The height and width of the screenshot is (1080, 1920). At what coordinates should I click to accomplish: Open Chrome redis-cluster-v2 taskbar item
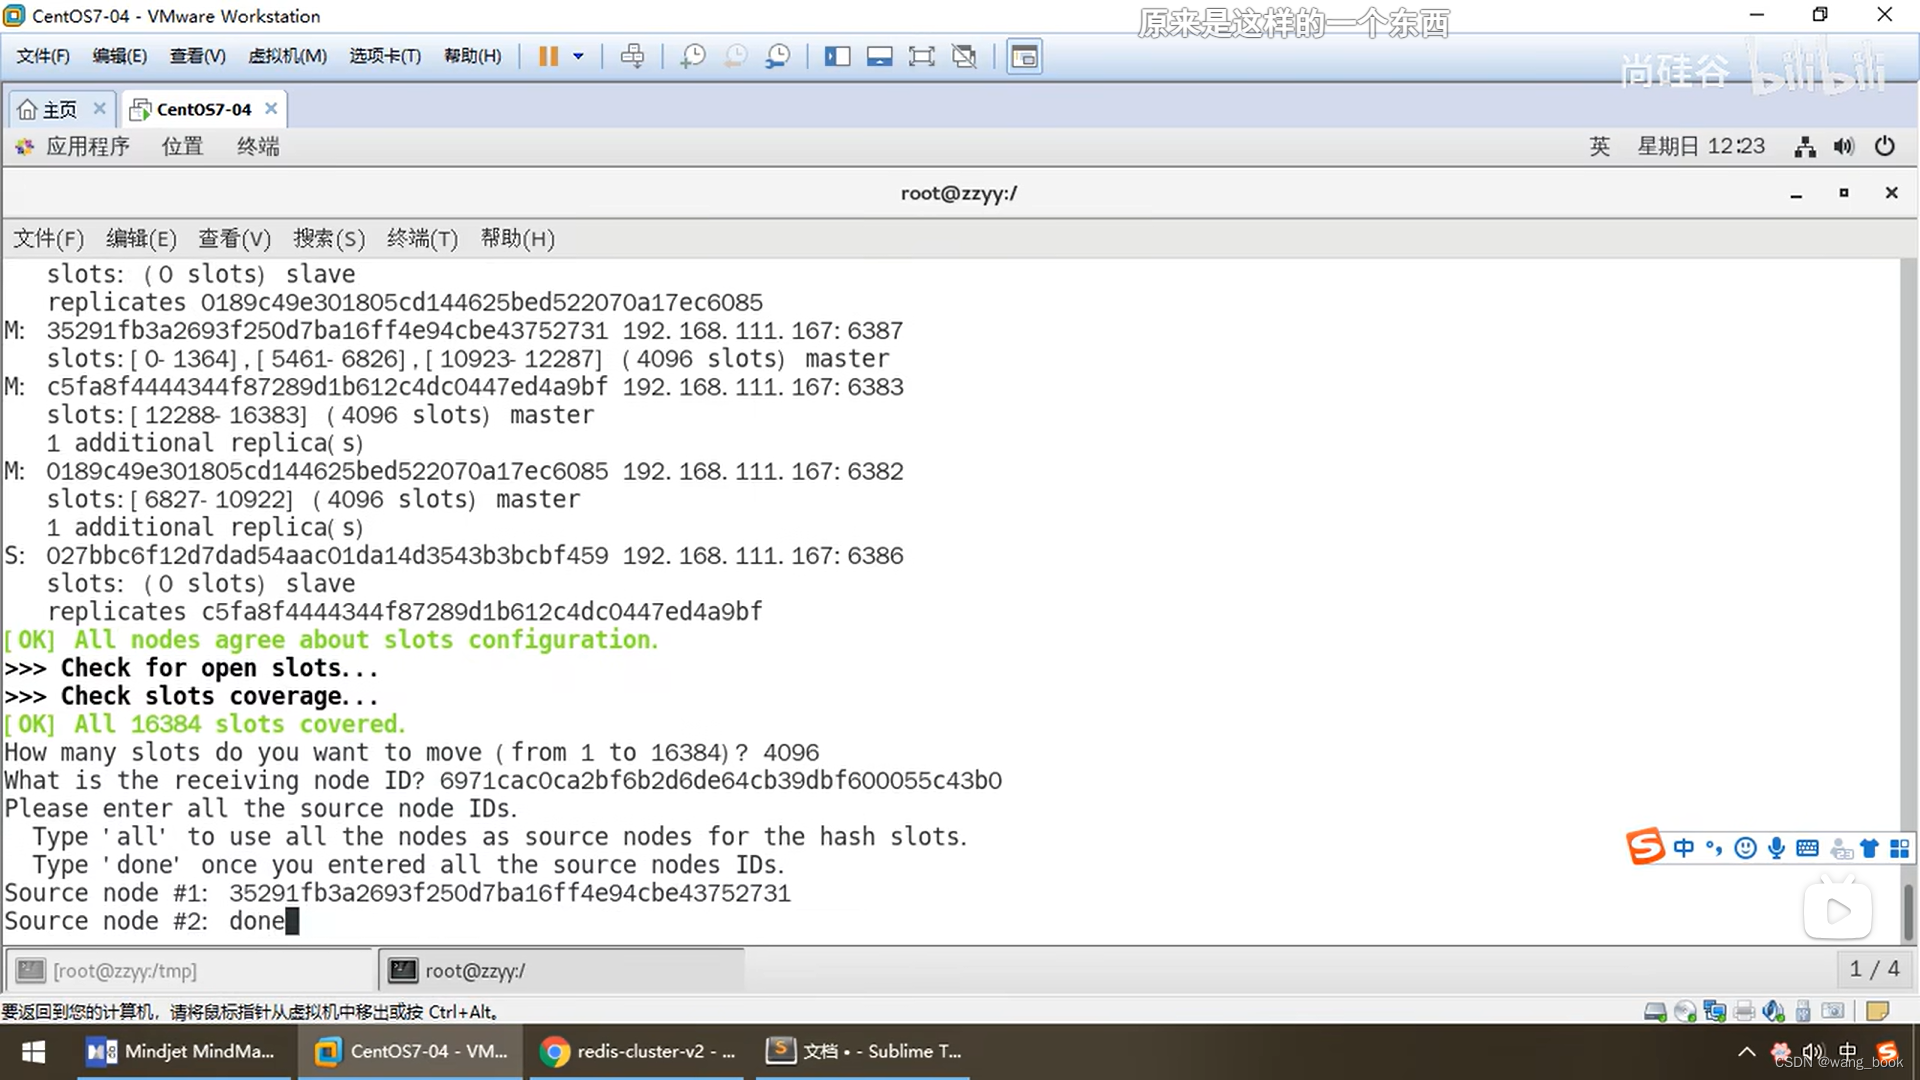click(640, 1051)
